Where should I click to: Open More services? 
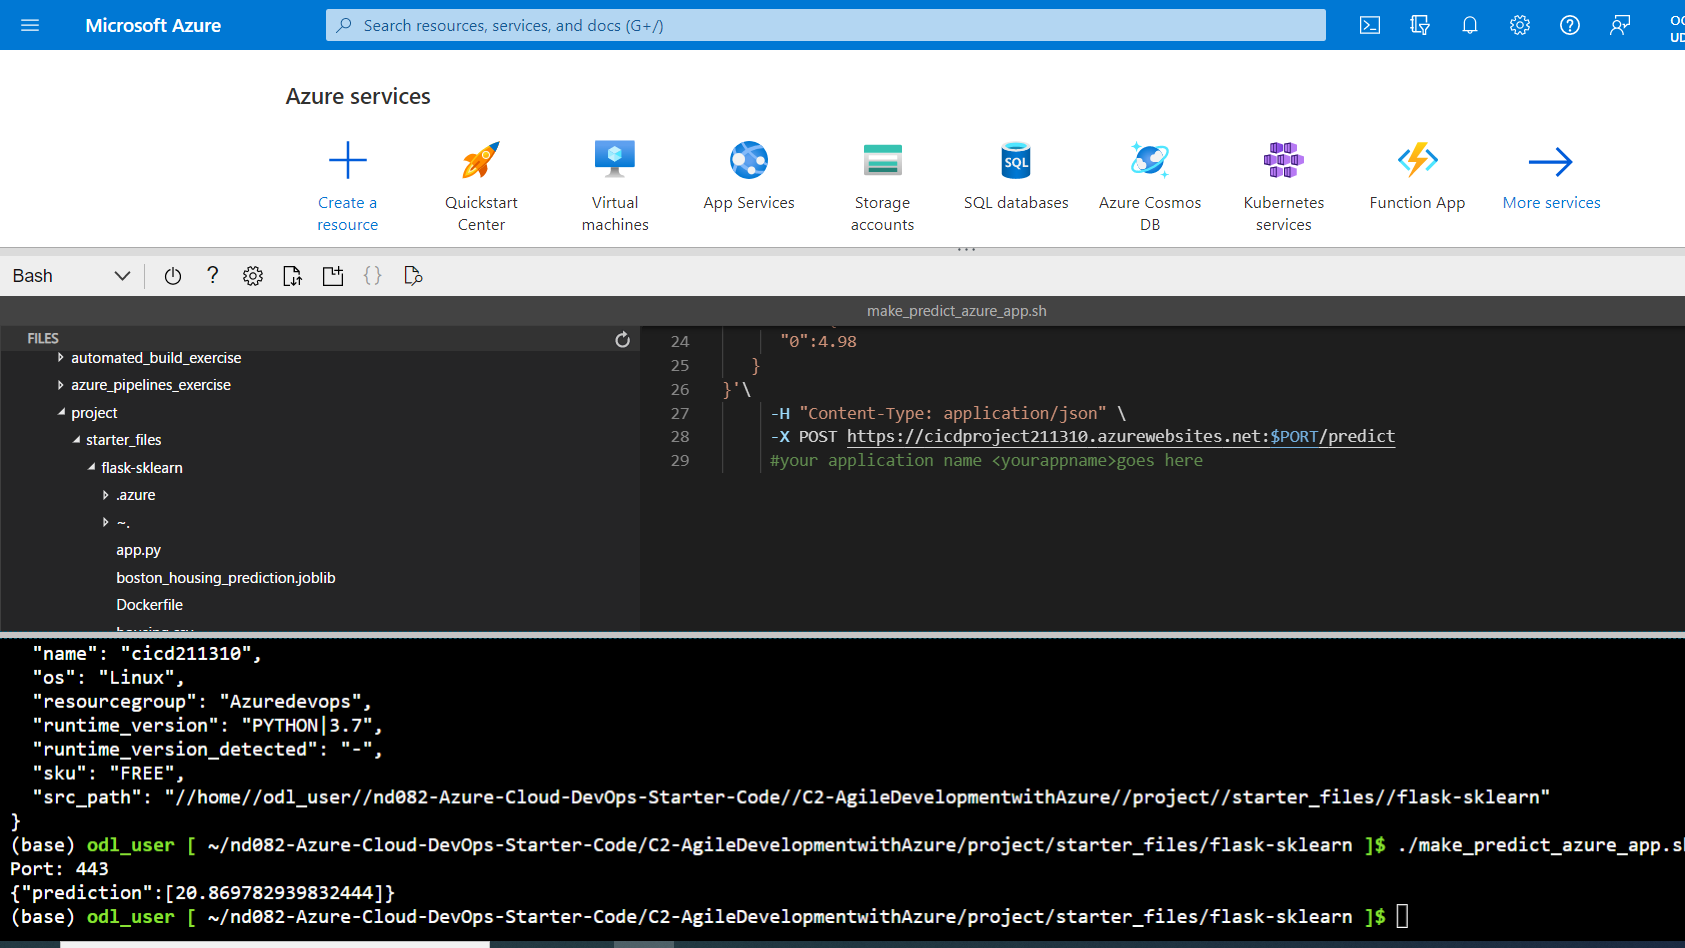click(1551, 178)
